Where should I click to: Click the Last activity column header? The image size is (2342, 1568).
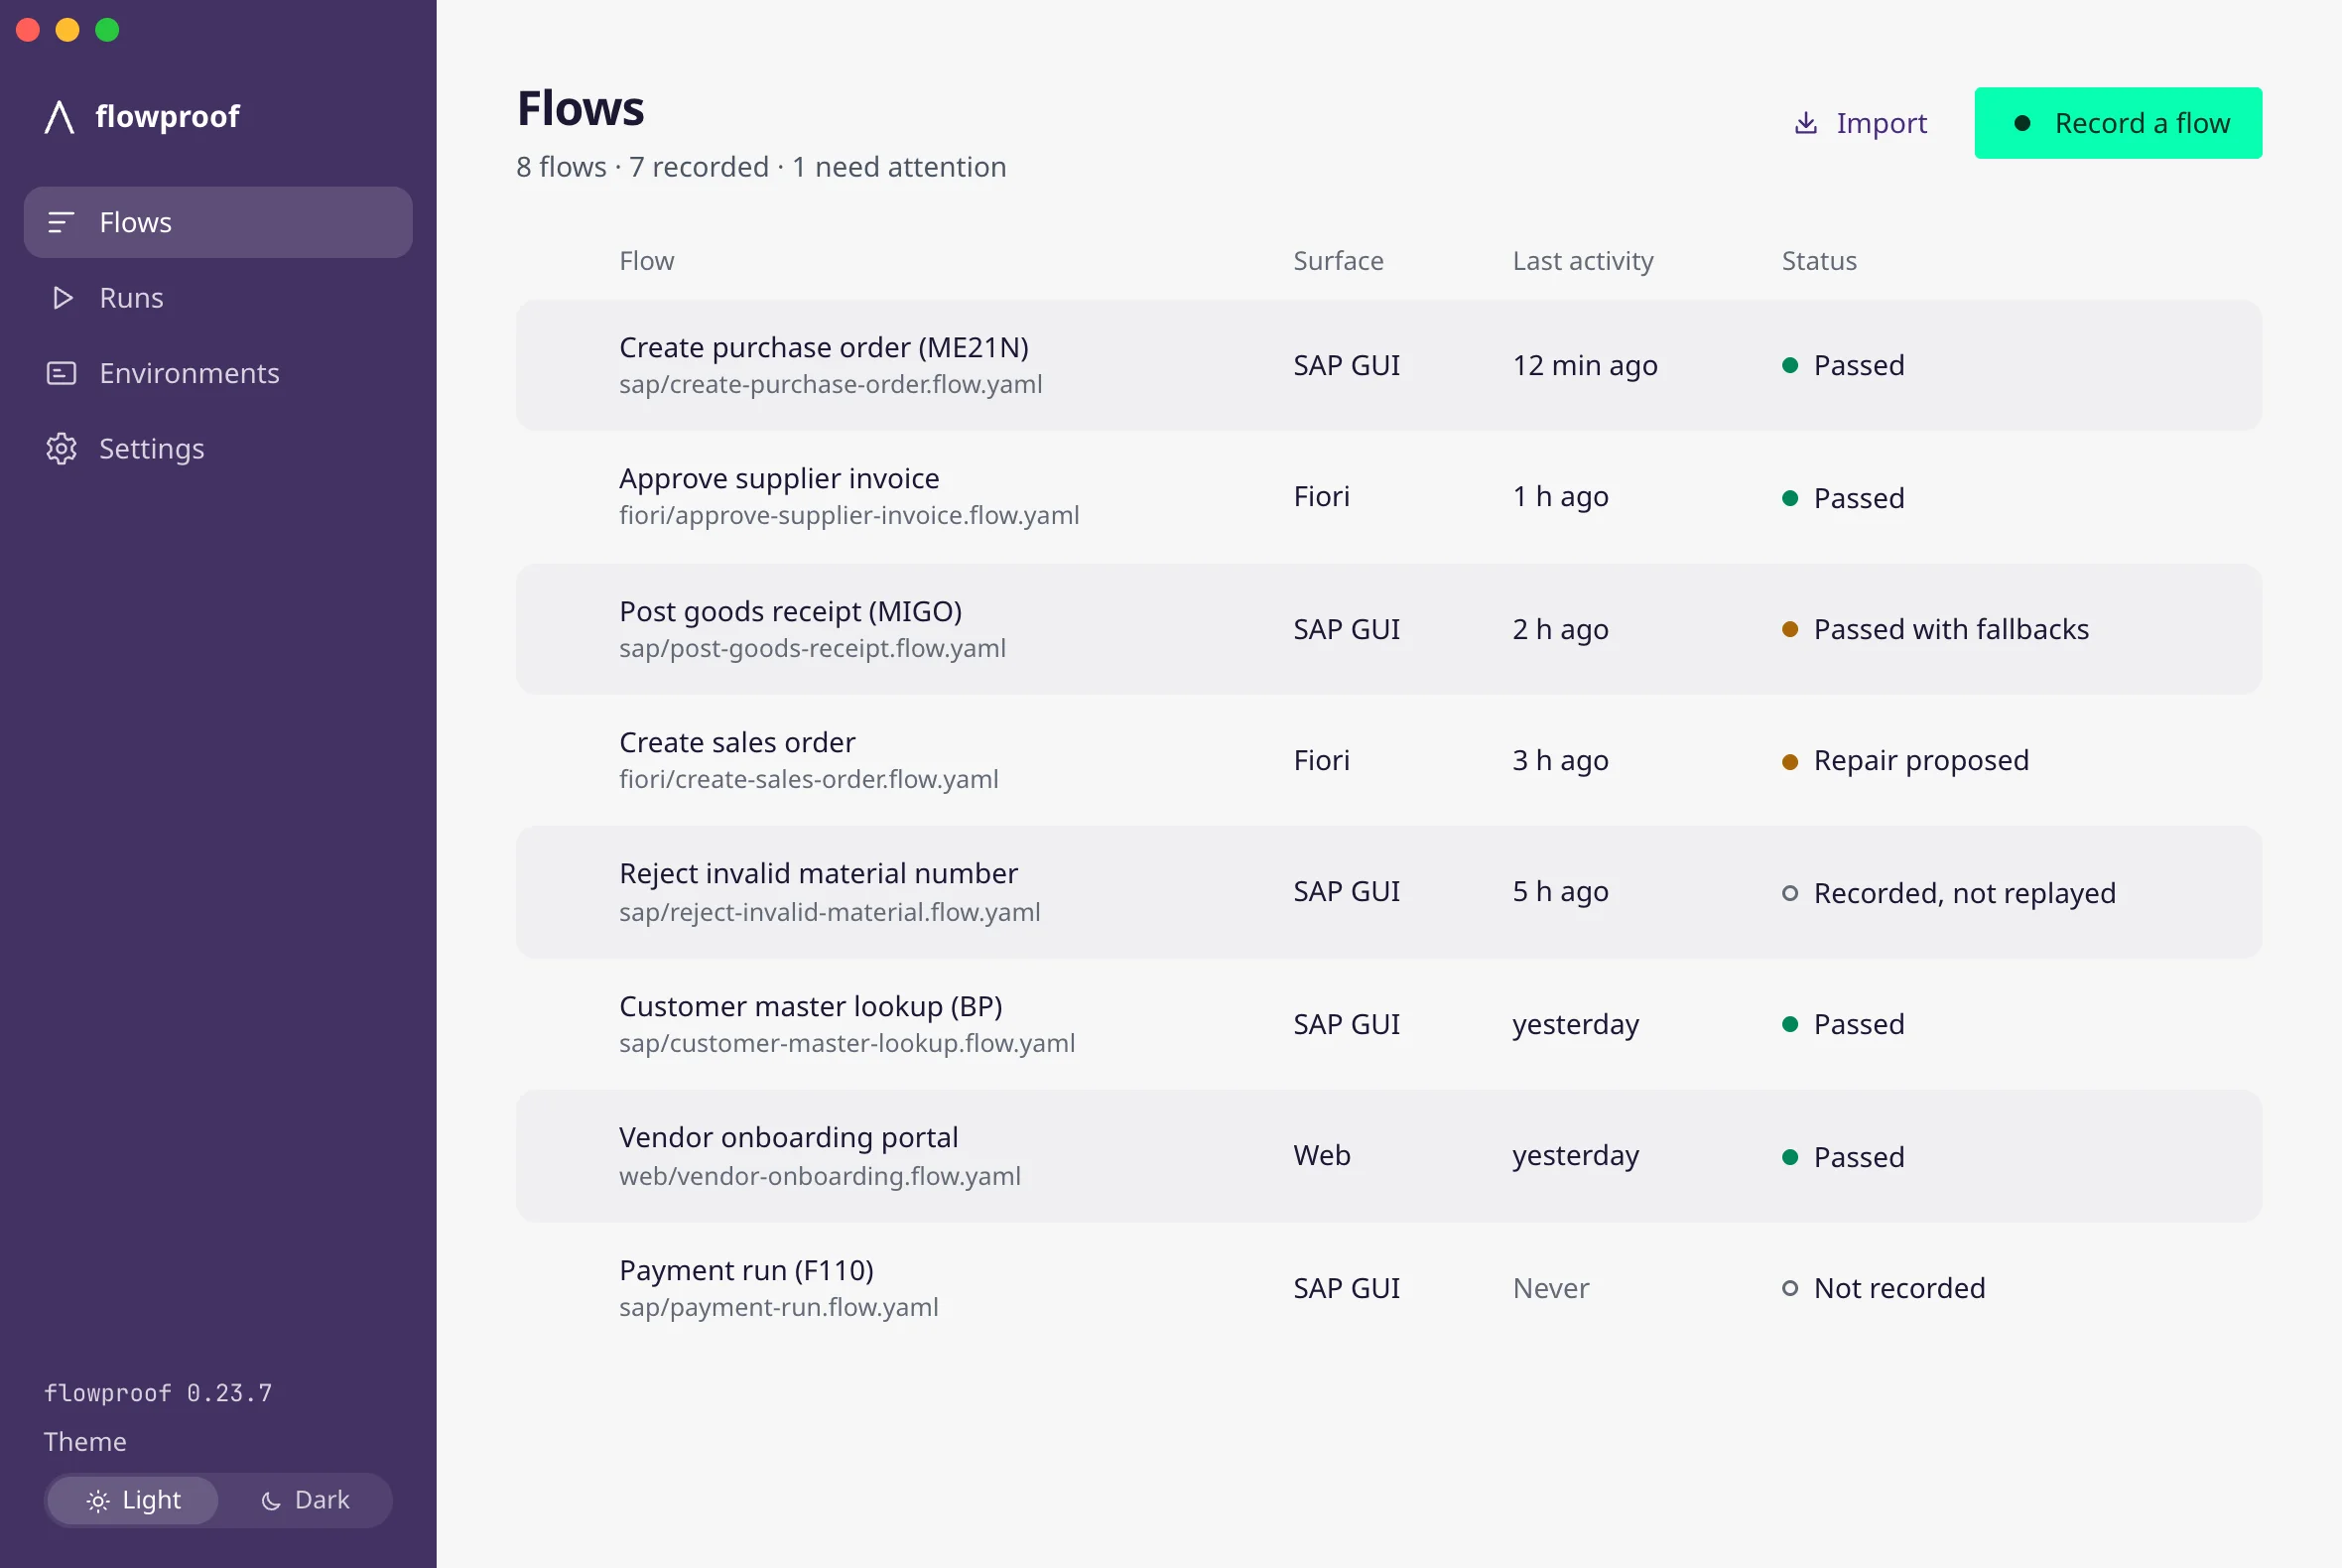(x=1583, y=261)
